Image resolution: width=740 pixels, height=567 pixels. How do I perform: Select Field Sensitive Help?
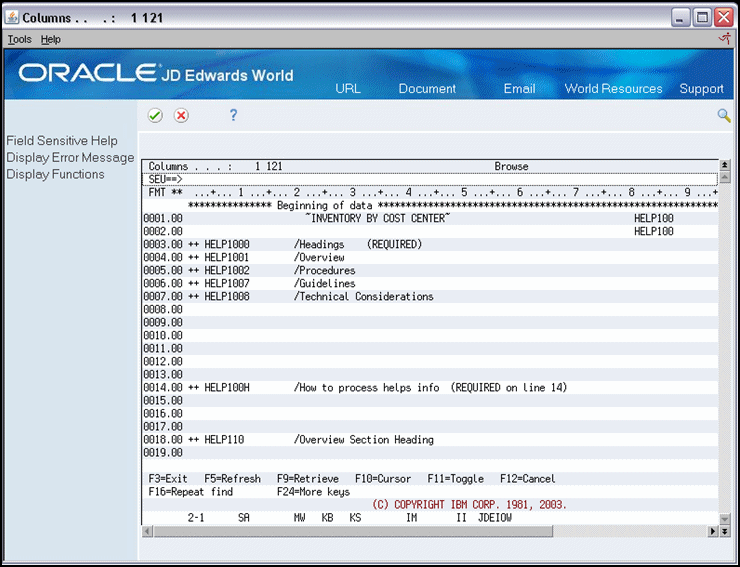[x=62, y=141]
